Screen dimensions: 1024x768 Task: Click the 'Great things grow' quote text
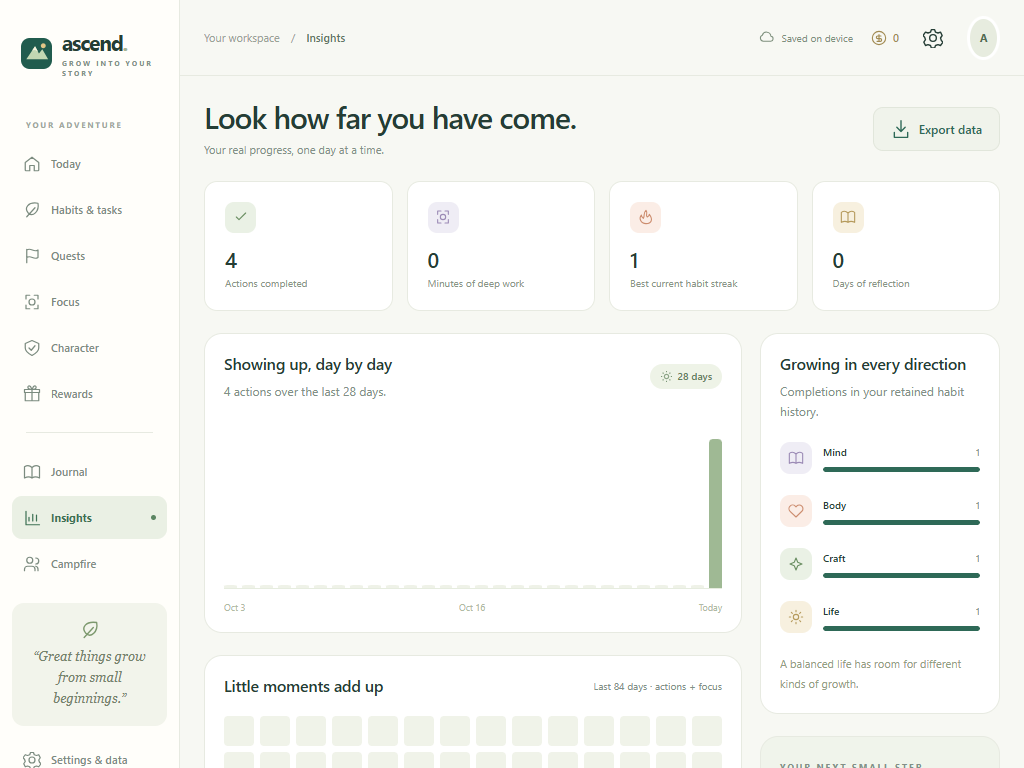89,677
